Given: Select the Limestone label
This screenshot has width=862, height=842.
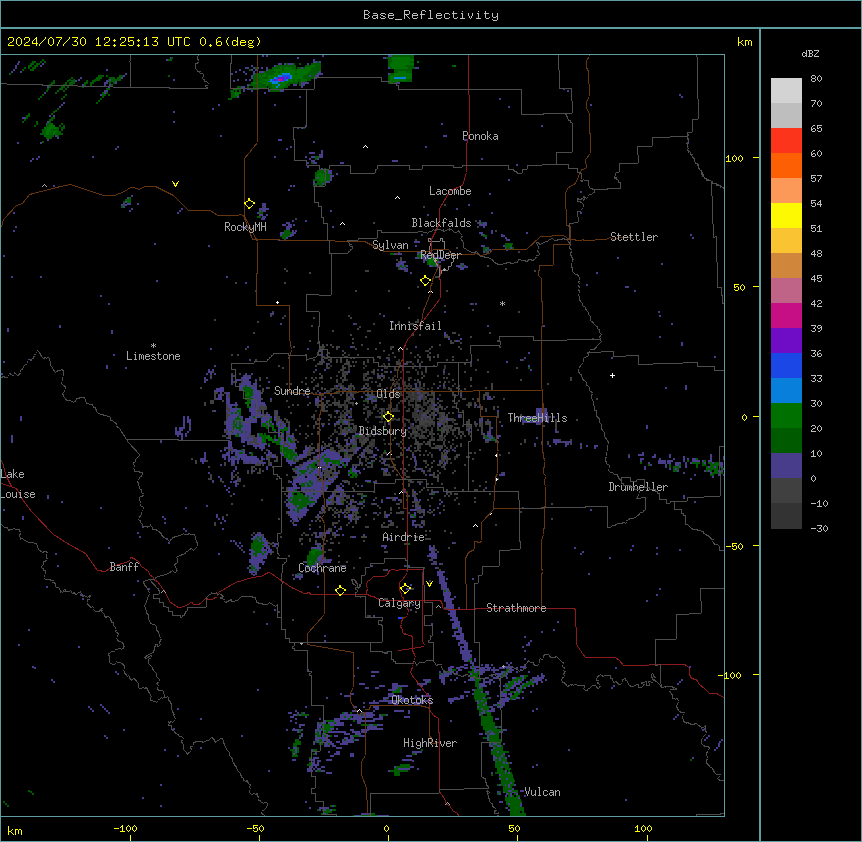Looking at the screenshot, I should click(153, 356).
